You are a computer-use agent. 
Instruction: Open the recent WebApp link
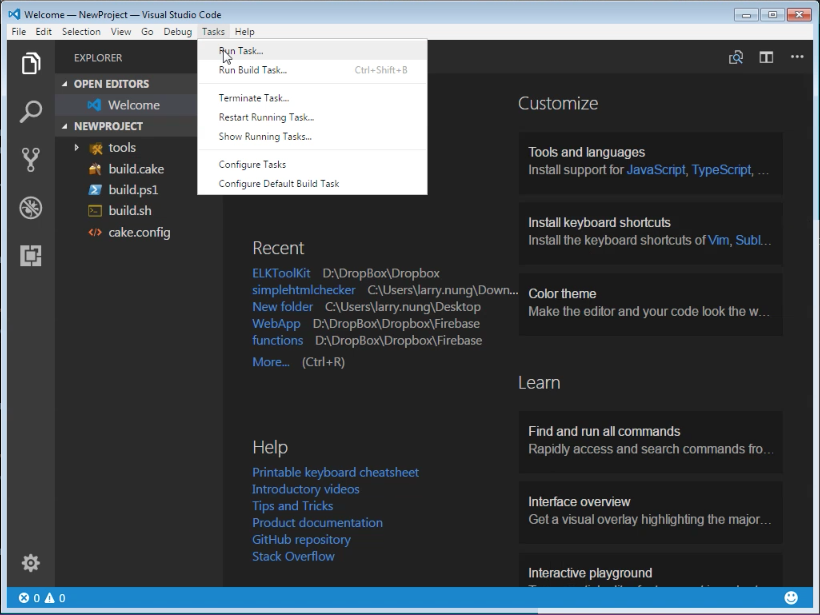tap(276, 324)
